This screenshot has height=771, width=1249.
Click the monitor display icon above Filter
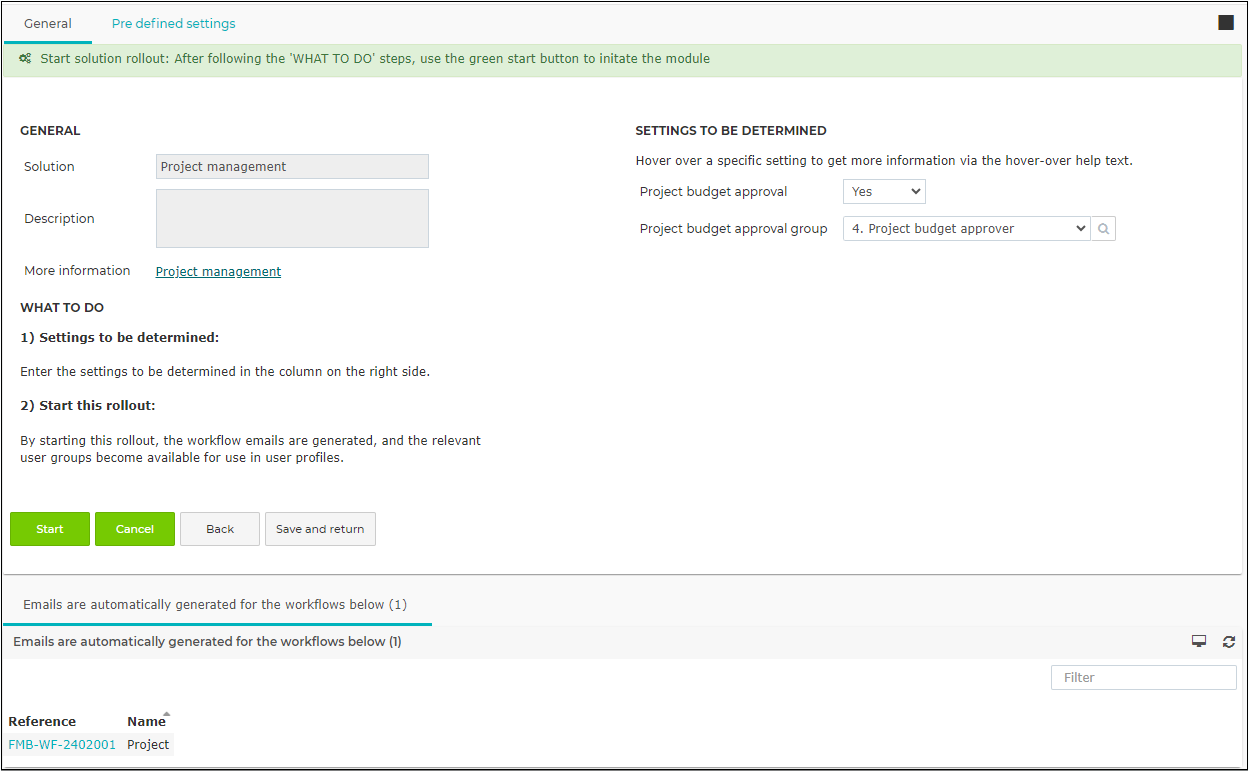(x=1199, y=642)
